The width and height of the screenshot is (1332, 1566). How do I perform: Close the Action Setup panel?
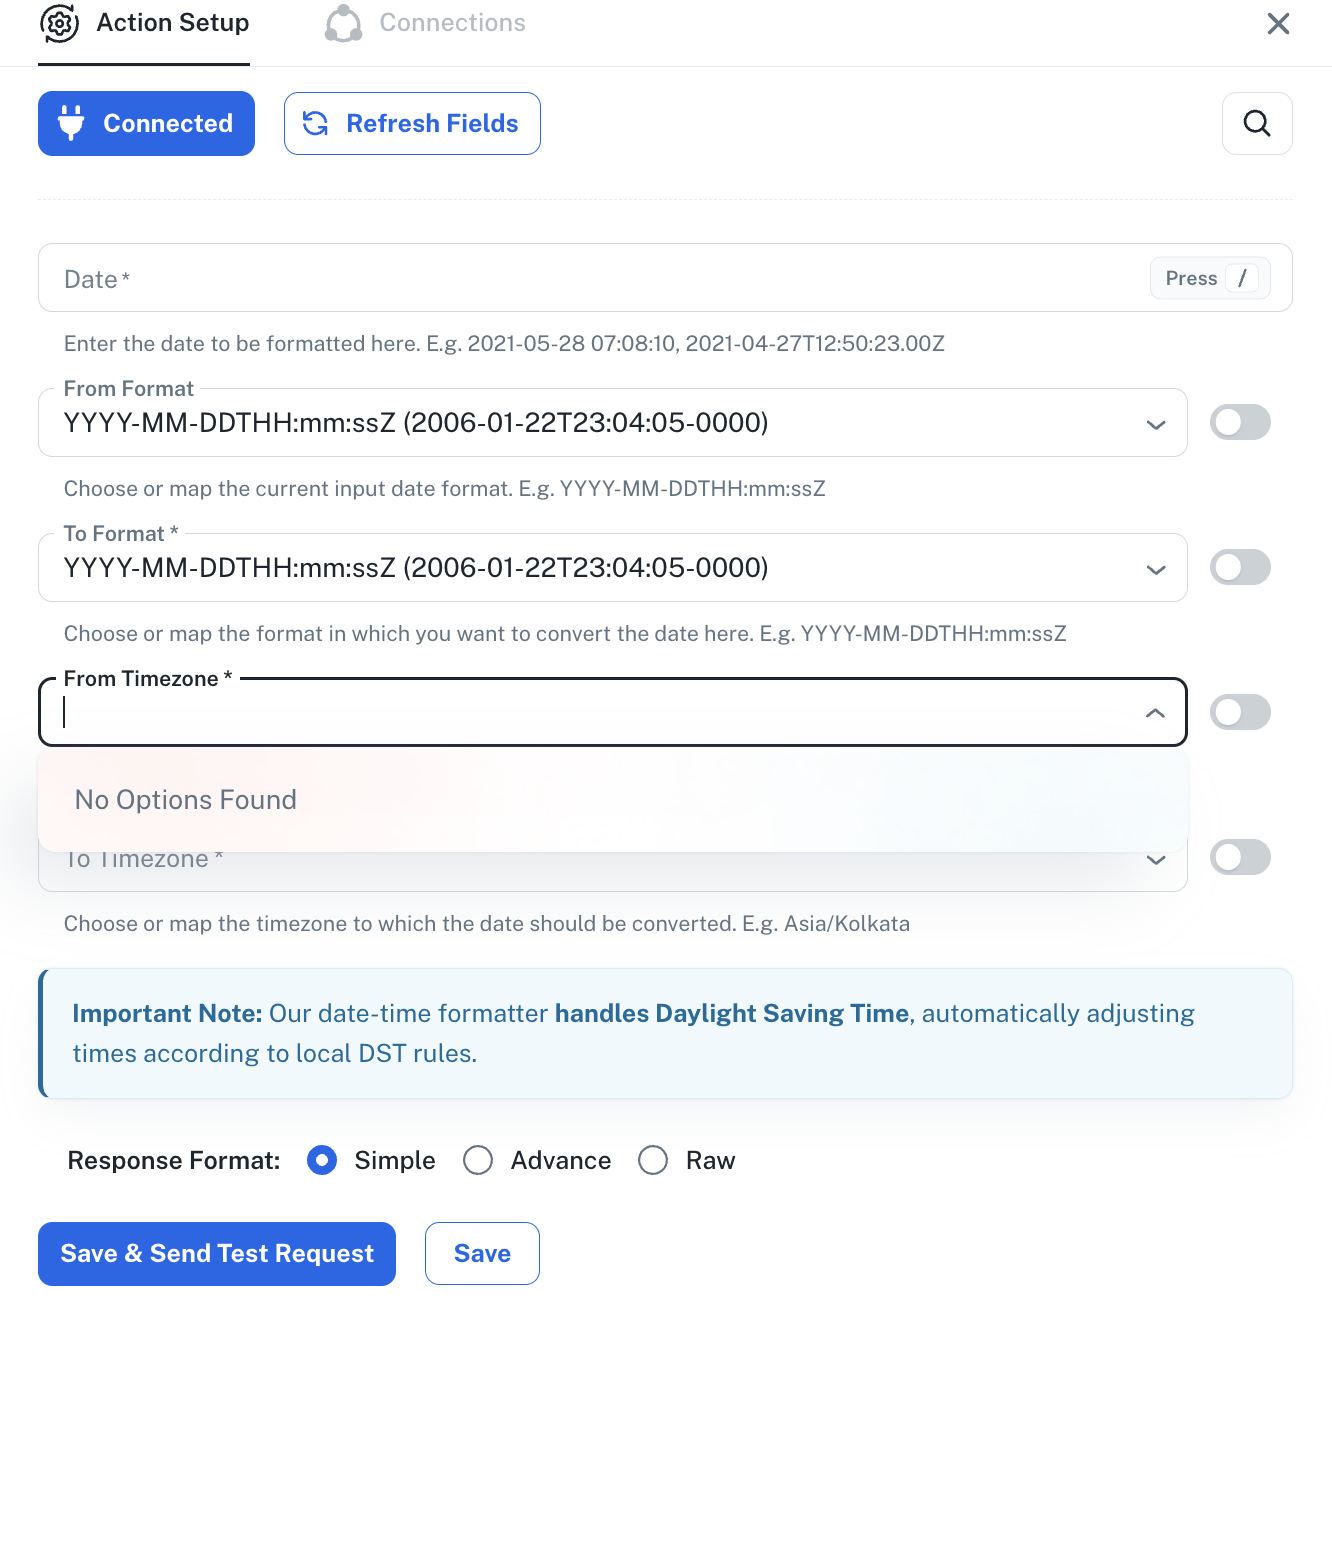pos(1278,23)
